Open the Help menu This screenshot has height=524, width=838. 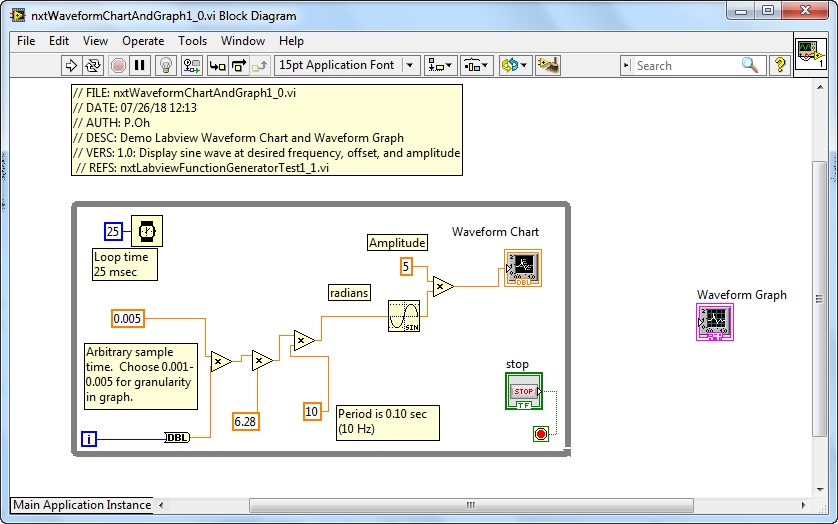[x=291, y=41]
